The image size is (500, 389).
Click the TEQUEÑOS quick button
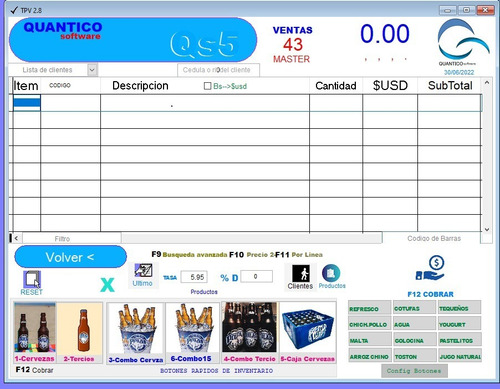(460, 307)
